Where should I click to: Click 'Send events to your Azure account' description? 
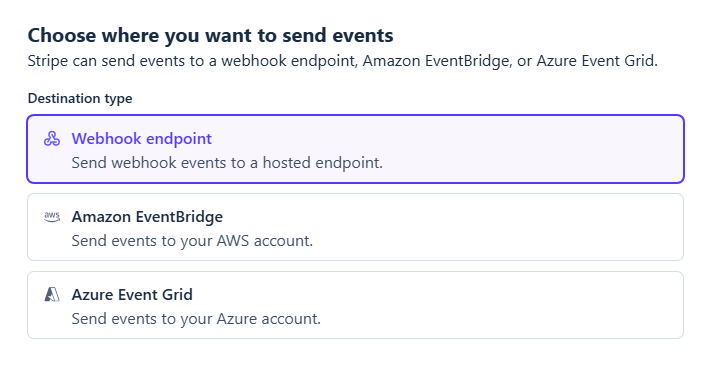pos(196,319)
